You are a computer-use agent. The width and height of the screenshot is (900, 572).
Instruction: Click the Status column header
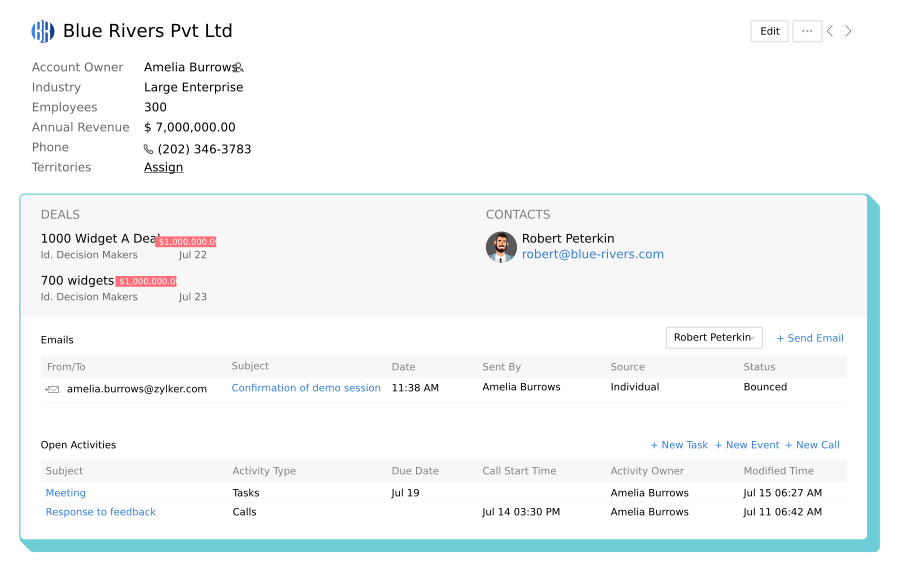[759, 367]
